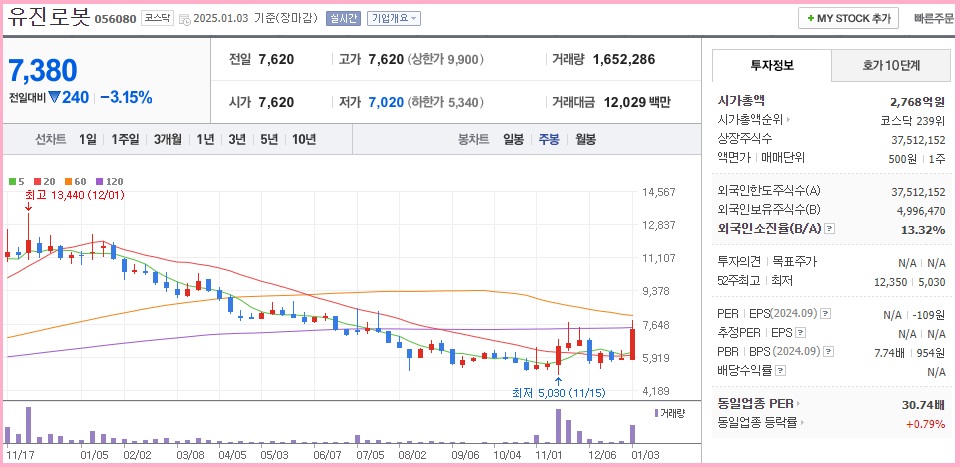Show the 일봉 candle chart
The width and height of the screenshot is (960, 467).
tap(513, 140)
